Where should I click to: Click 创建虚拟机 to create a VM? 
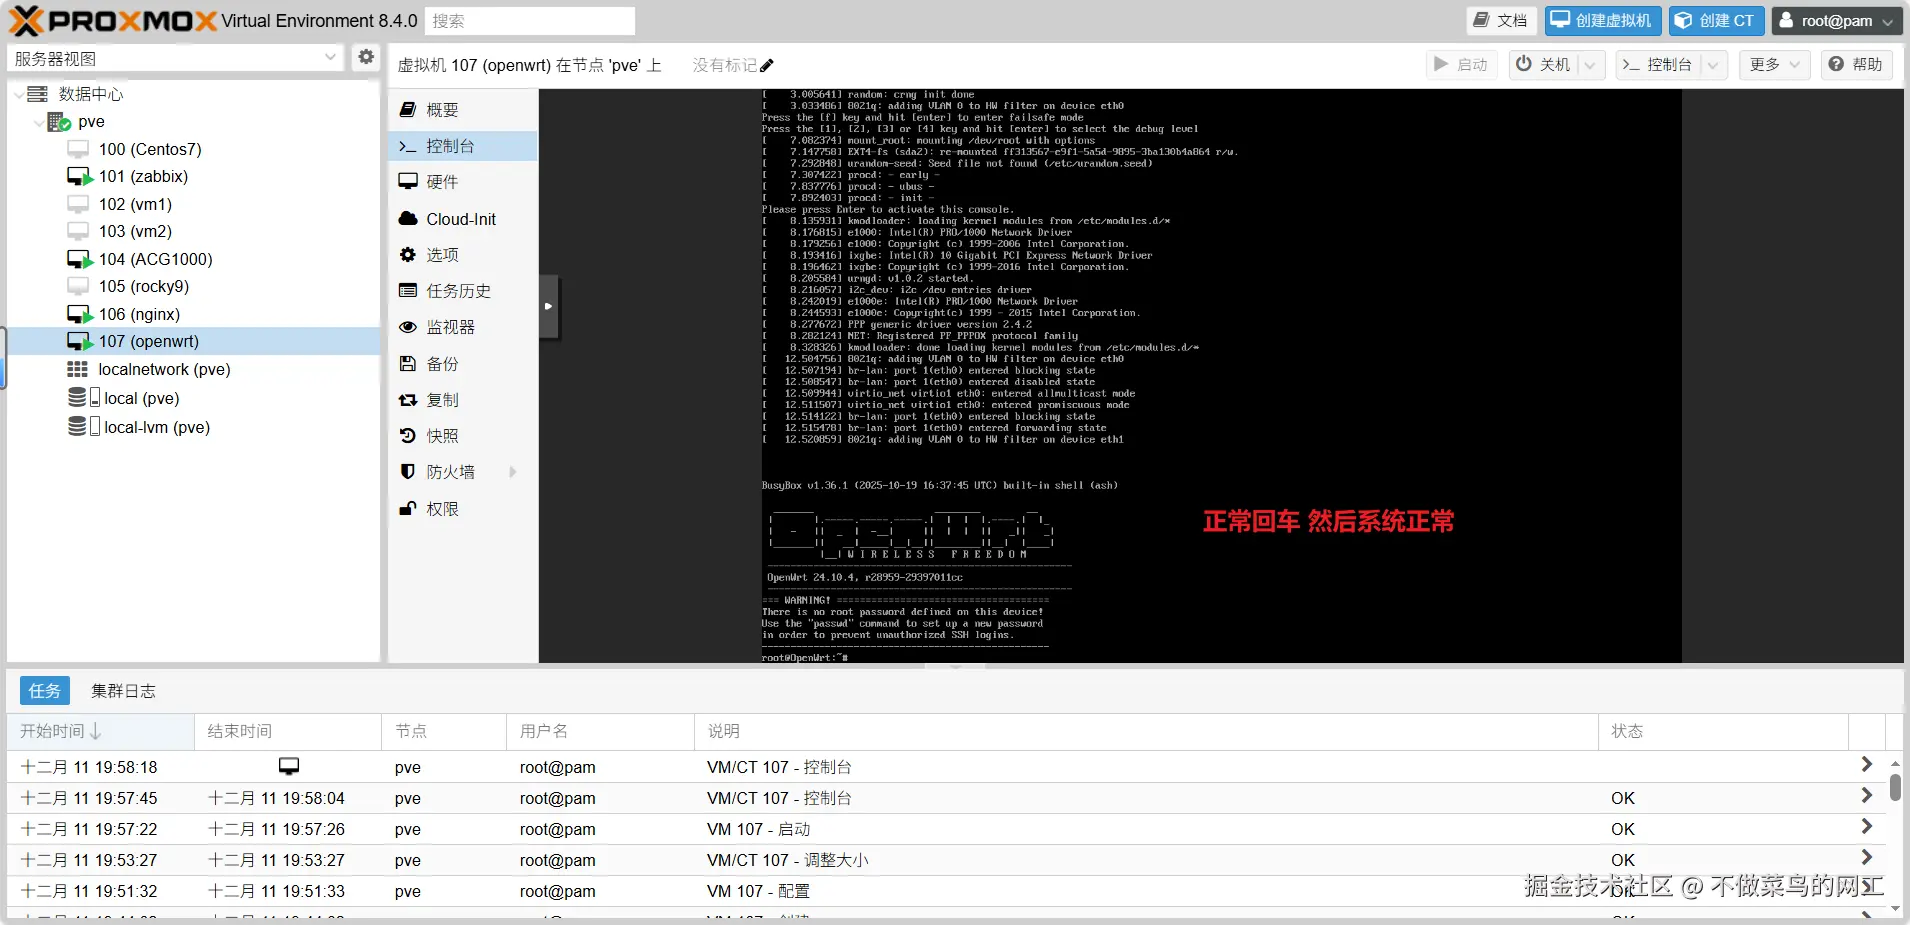(1603, 20)
